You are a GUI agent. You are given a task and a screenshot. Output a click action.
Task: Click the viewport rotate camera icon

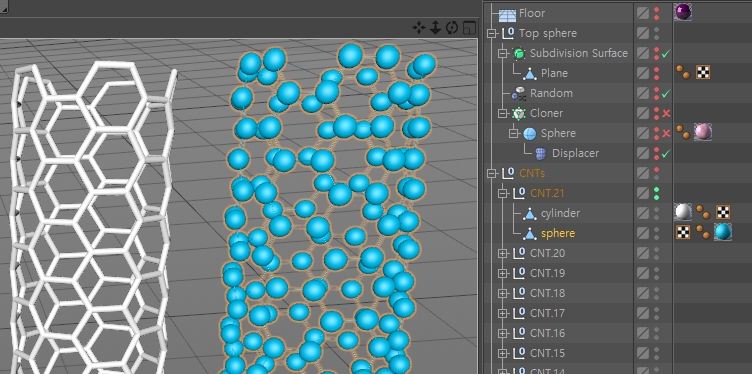452,28
